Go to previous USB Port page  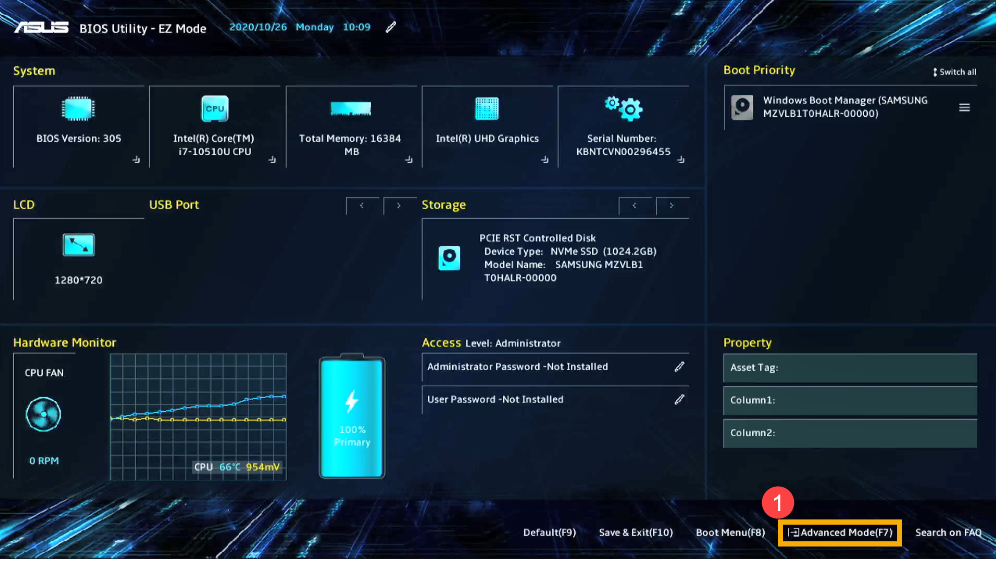click(x=363, y=207)
